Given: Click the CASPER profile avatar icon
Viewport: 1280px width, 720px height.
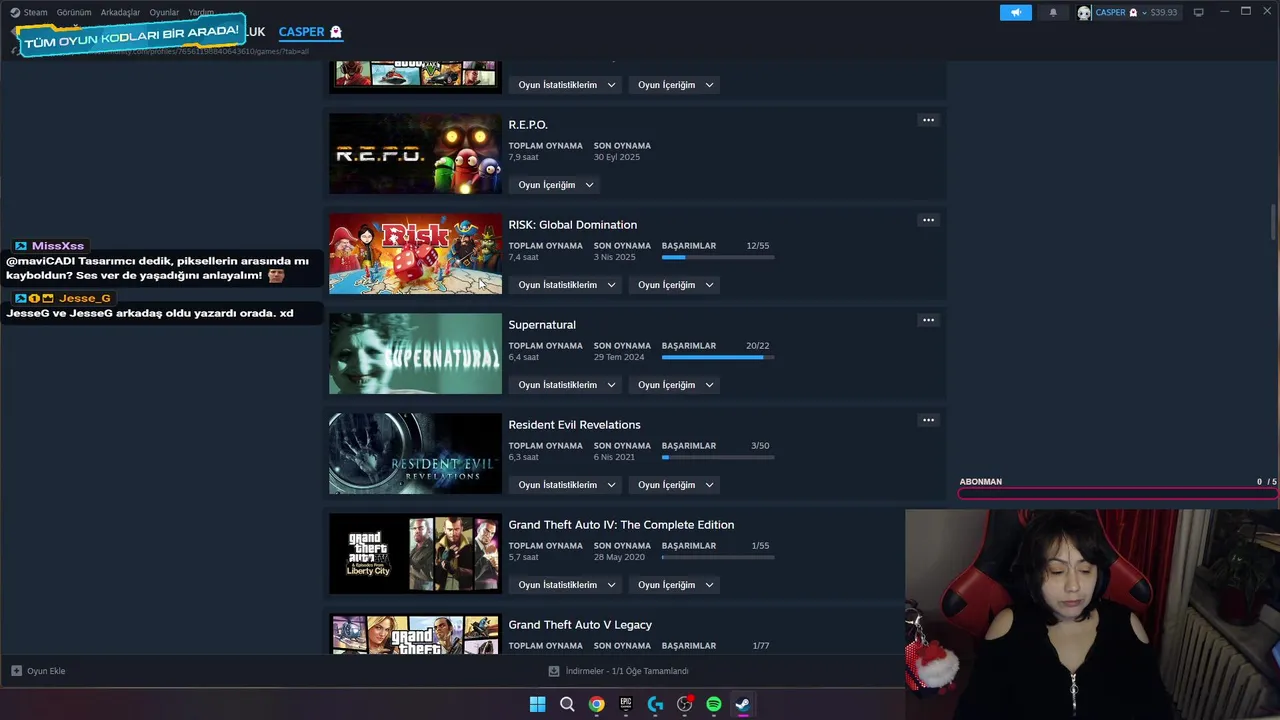Looking at the screenshot, I should pyautogui.click(x=1084, y=13).
